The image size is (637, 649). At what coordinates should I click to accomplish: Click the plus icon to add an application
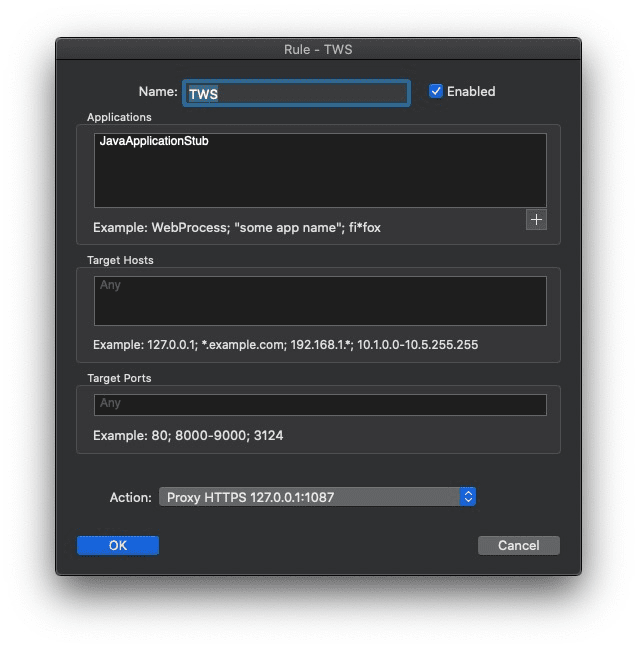[536, 220]
